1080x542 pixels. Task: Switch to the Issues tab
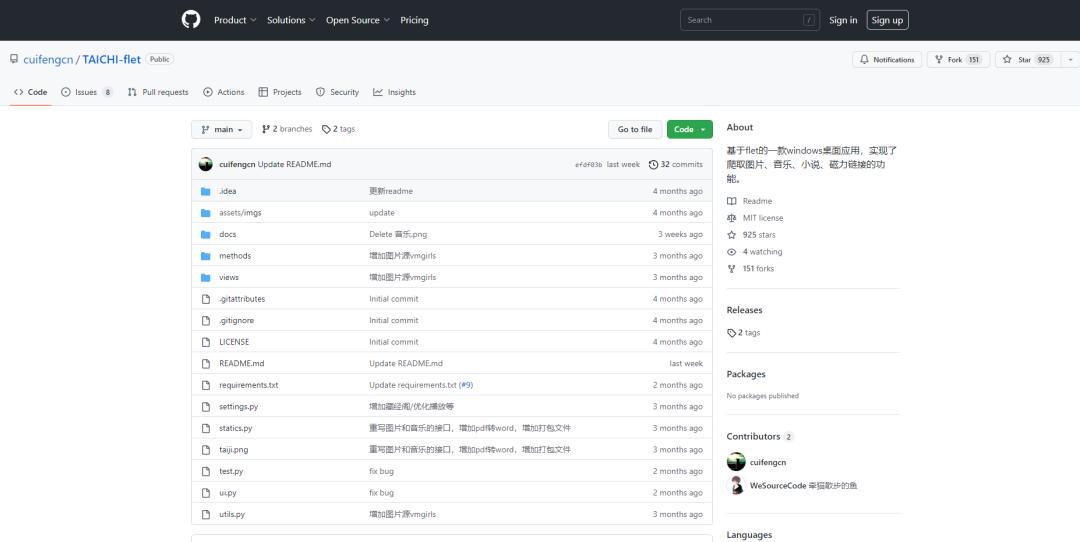pyautogui.click(x=86, y=92)
